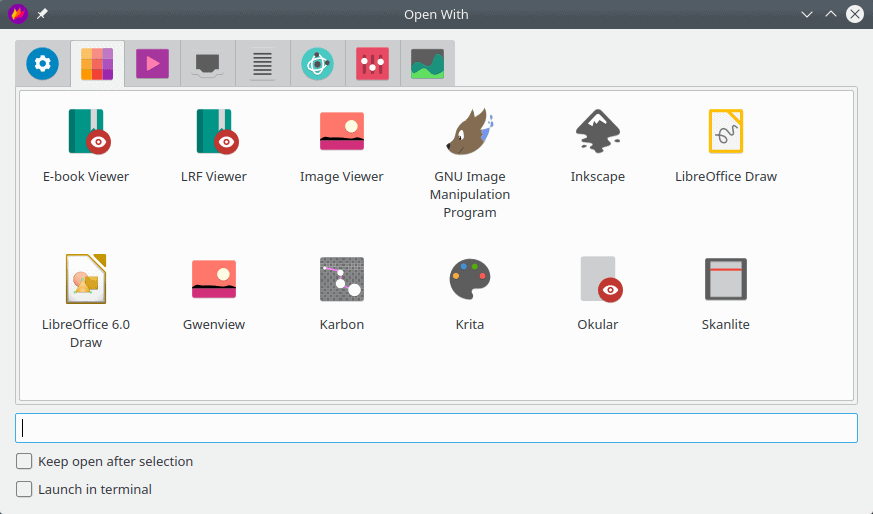Tick the Launch in terminal checkbox
The image size is (873, 514).
24,489
